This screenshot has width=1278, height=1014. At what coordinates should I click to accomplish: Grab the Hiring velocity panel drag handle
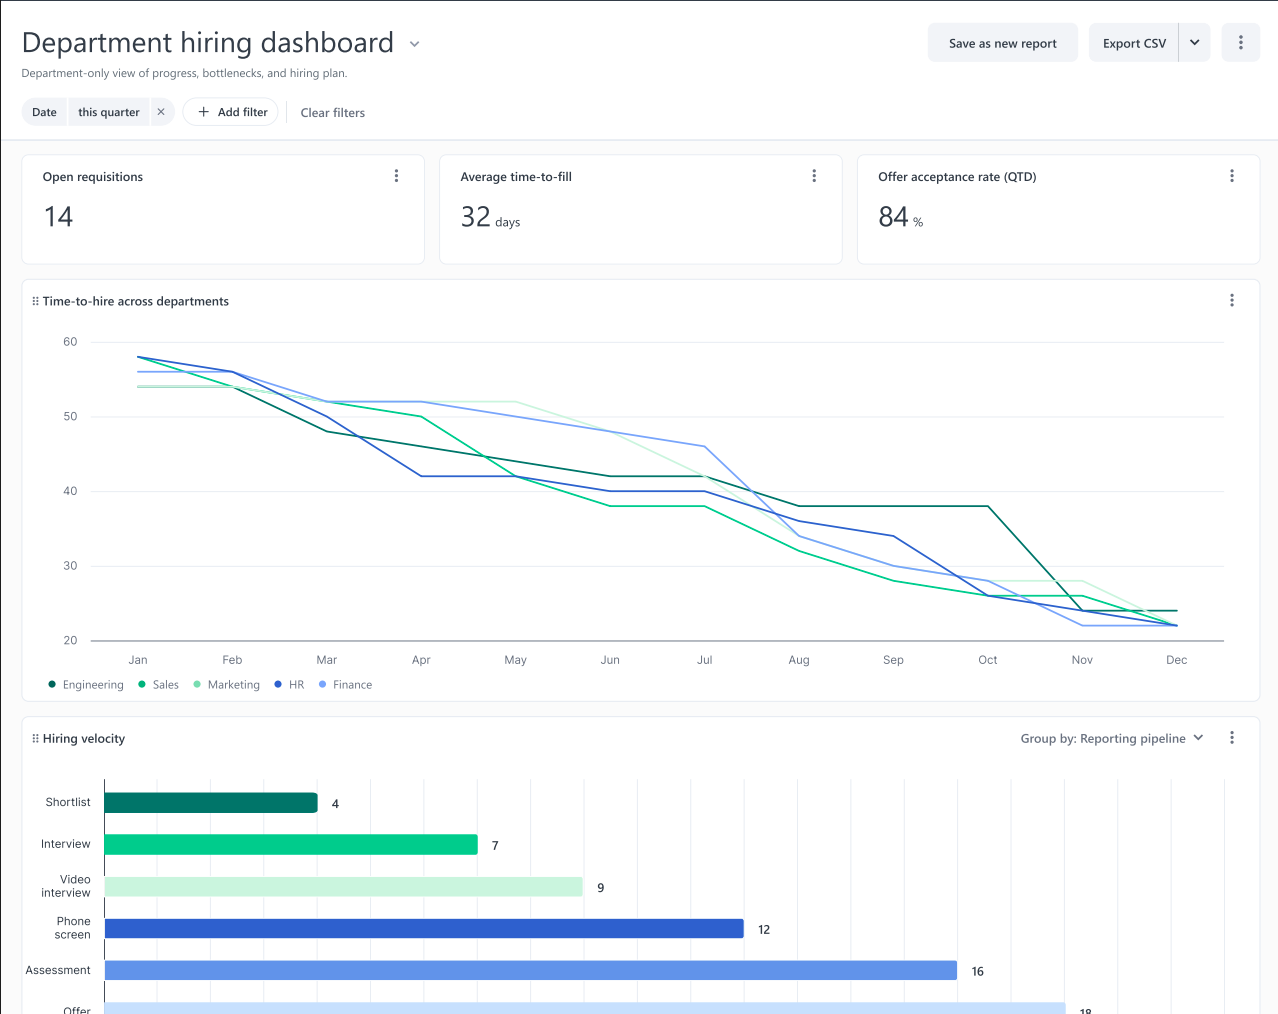(35, 739)
